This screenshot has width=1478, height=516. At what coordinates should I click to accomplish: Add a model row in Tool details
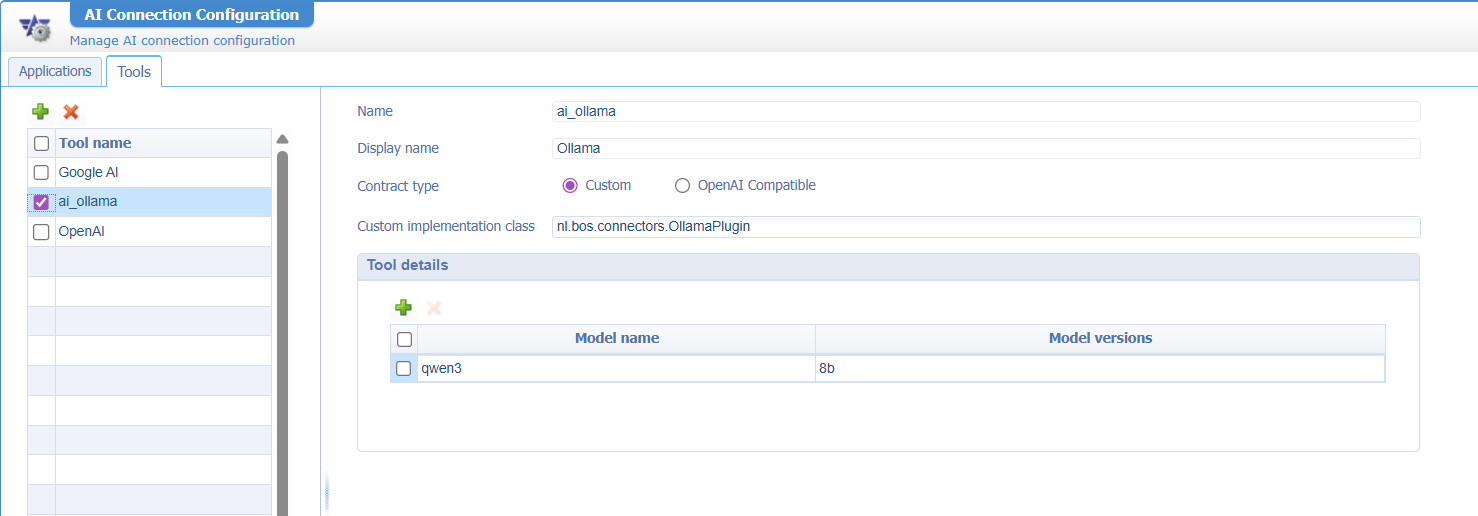click(403, 308)
